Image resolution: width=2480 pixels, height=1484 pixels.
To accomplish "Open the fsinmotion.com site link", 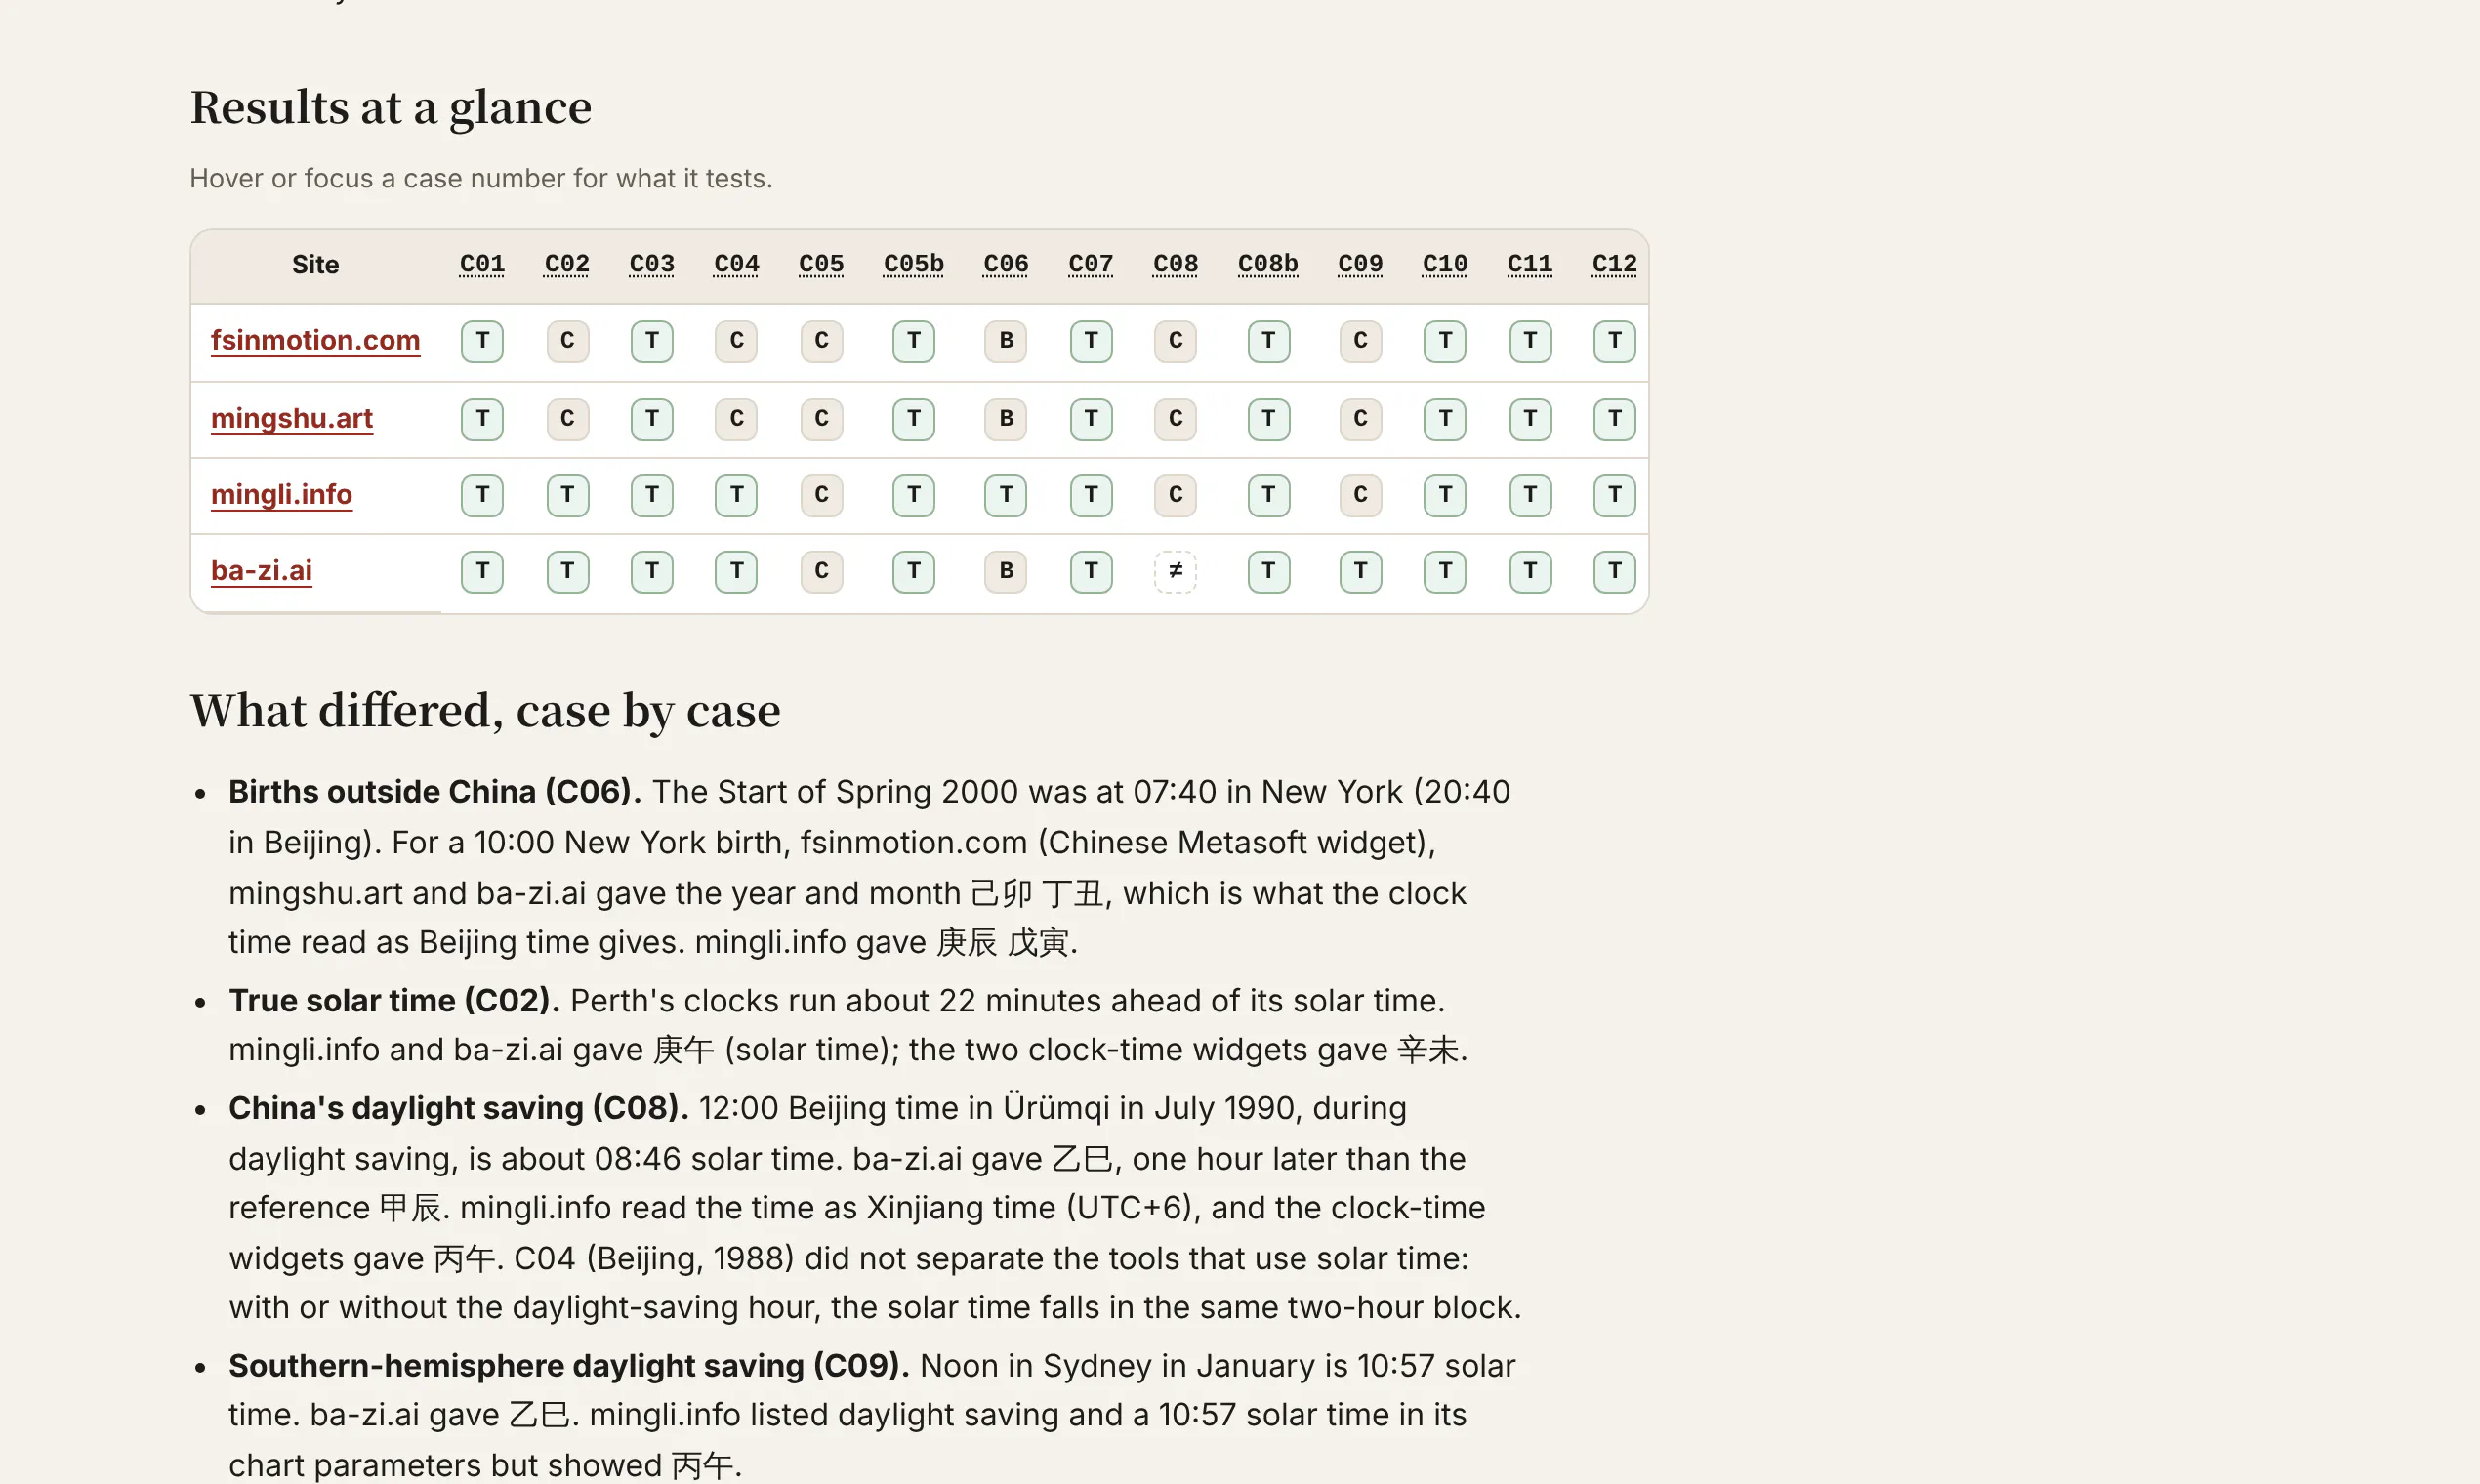I will click(x=315, y=340).
